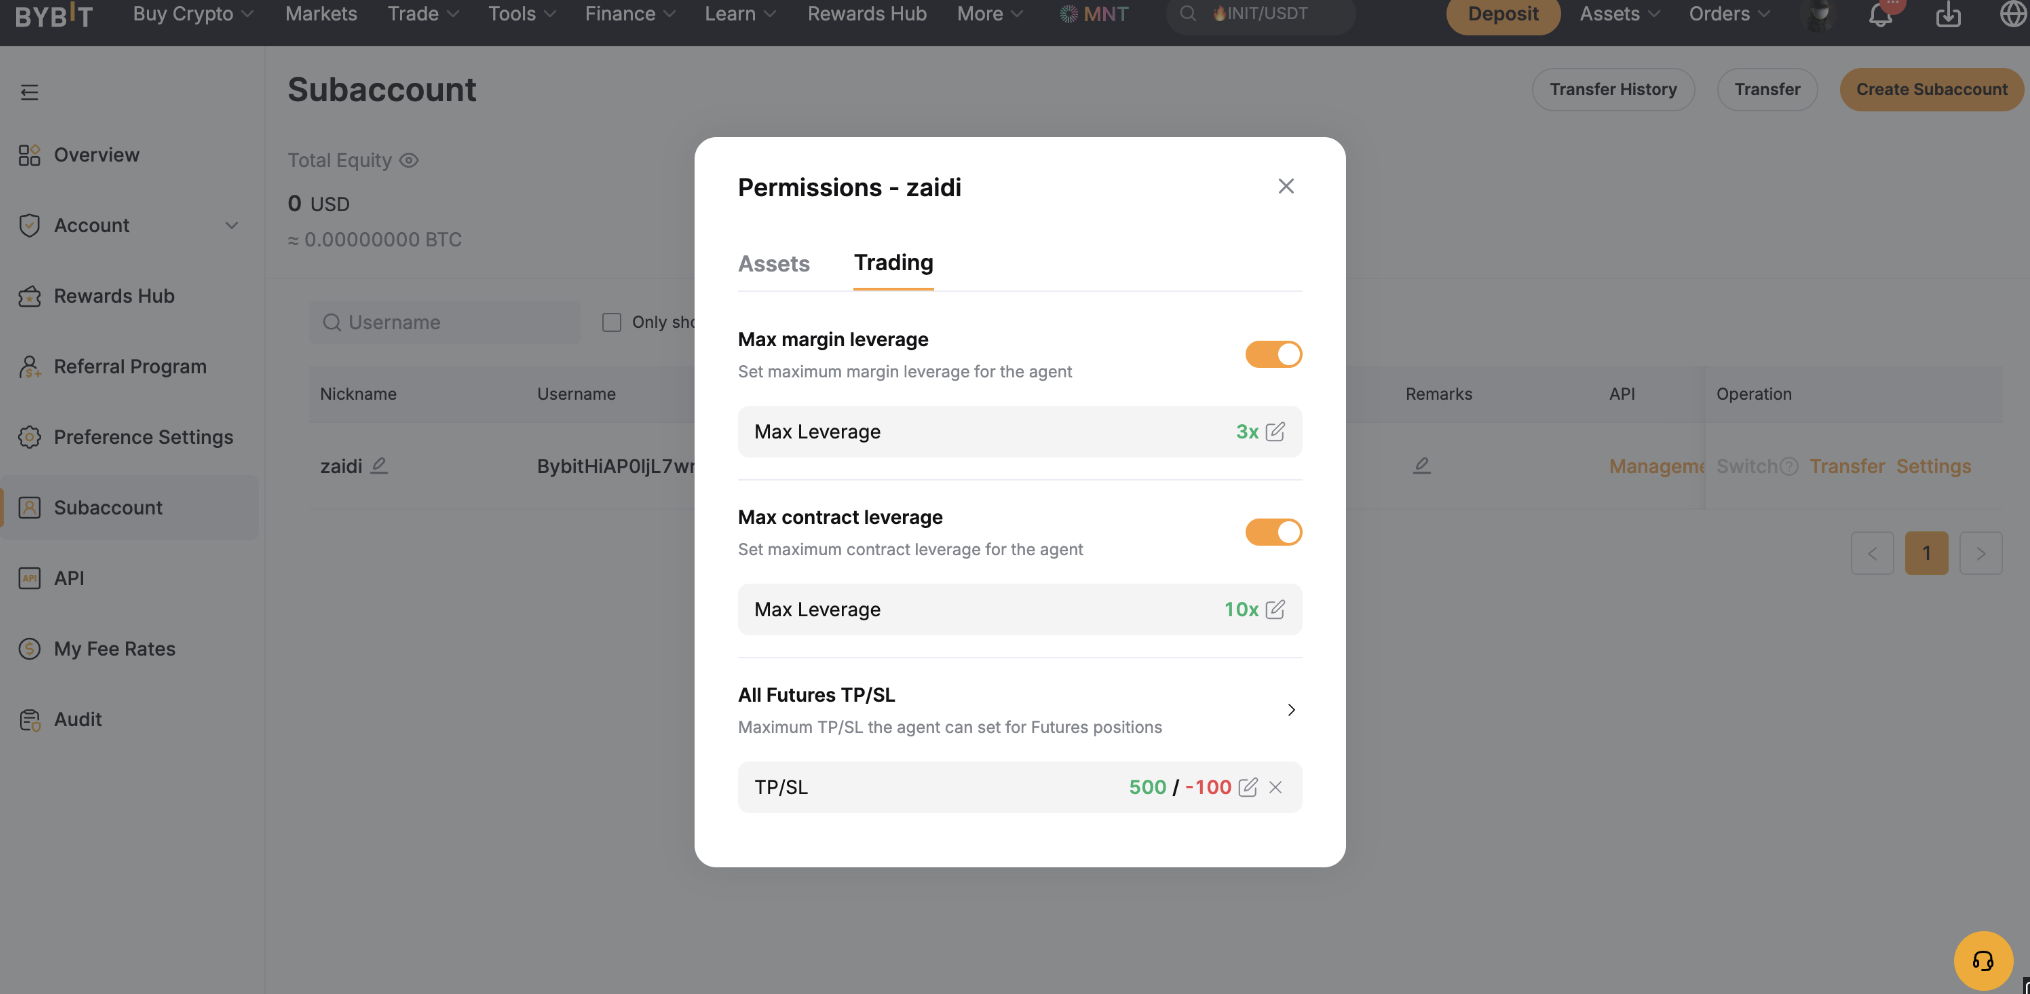Image resolution: width=2030 pixels, height=994 pixels.
Task: Open Markets in the top nav
Action: point(321,14)
